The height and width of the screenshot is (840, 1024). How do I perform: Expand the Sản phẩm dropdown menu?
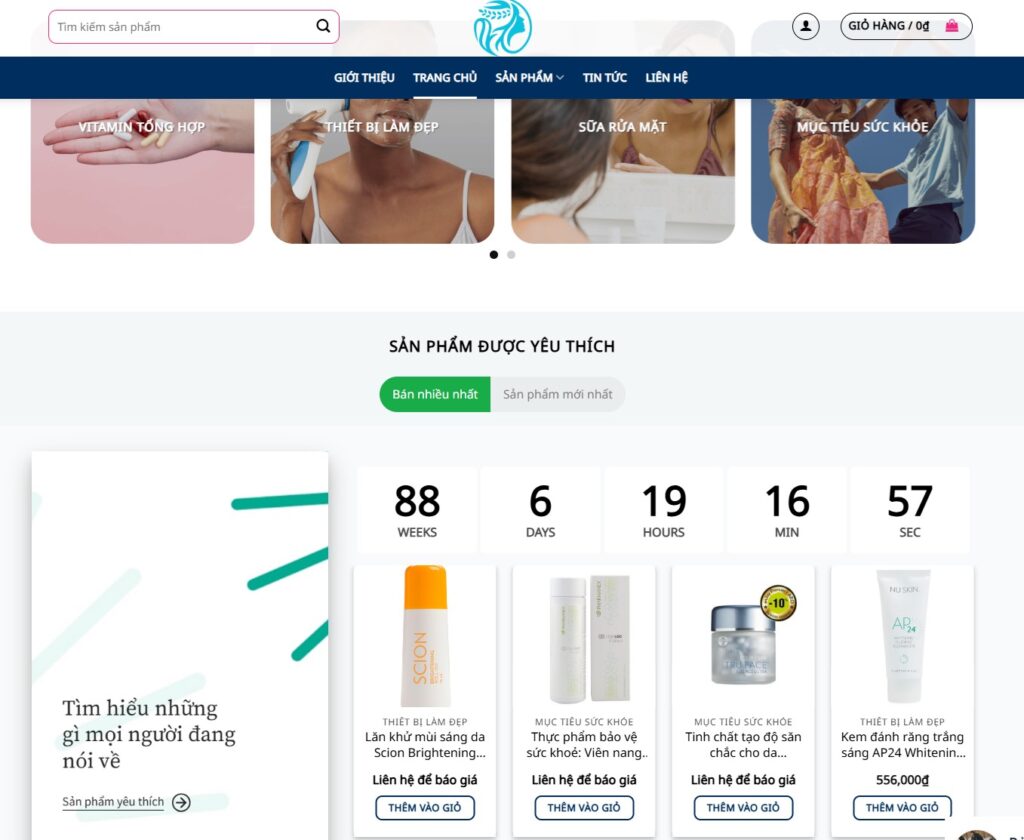[x=529, y=78]
